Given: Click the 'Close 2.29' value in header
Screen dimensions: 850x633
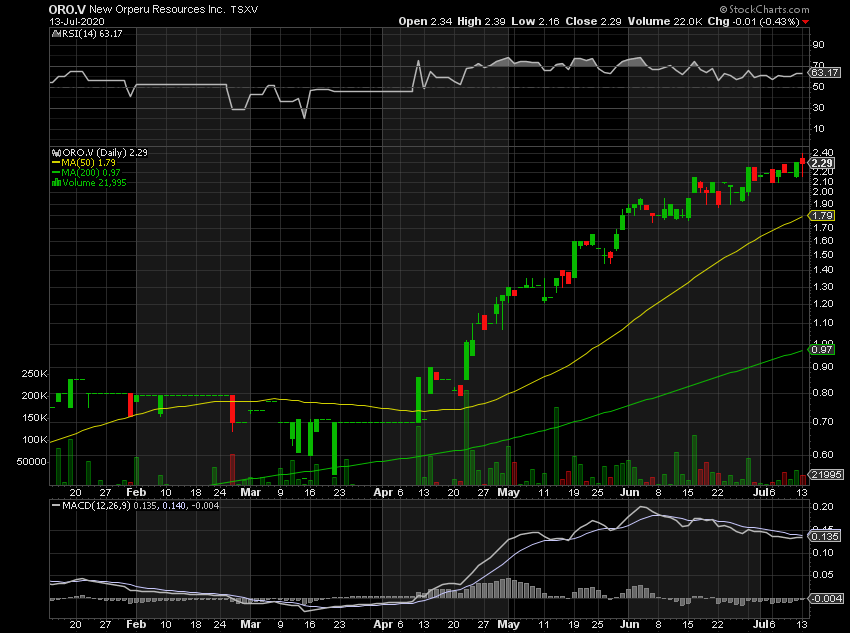Looking at the screenshot, I should pyautogui.click(x=593, y=22).
